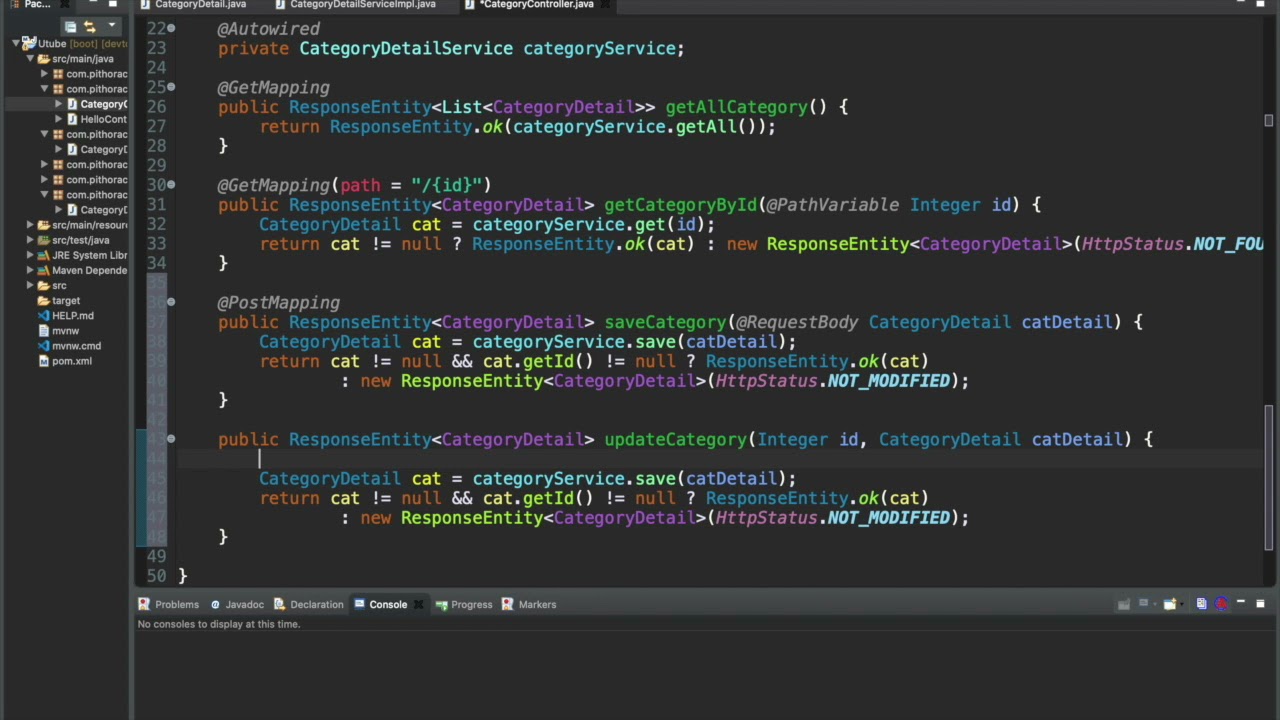Click red circular console icon

pos(1221,604)
